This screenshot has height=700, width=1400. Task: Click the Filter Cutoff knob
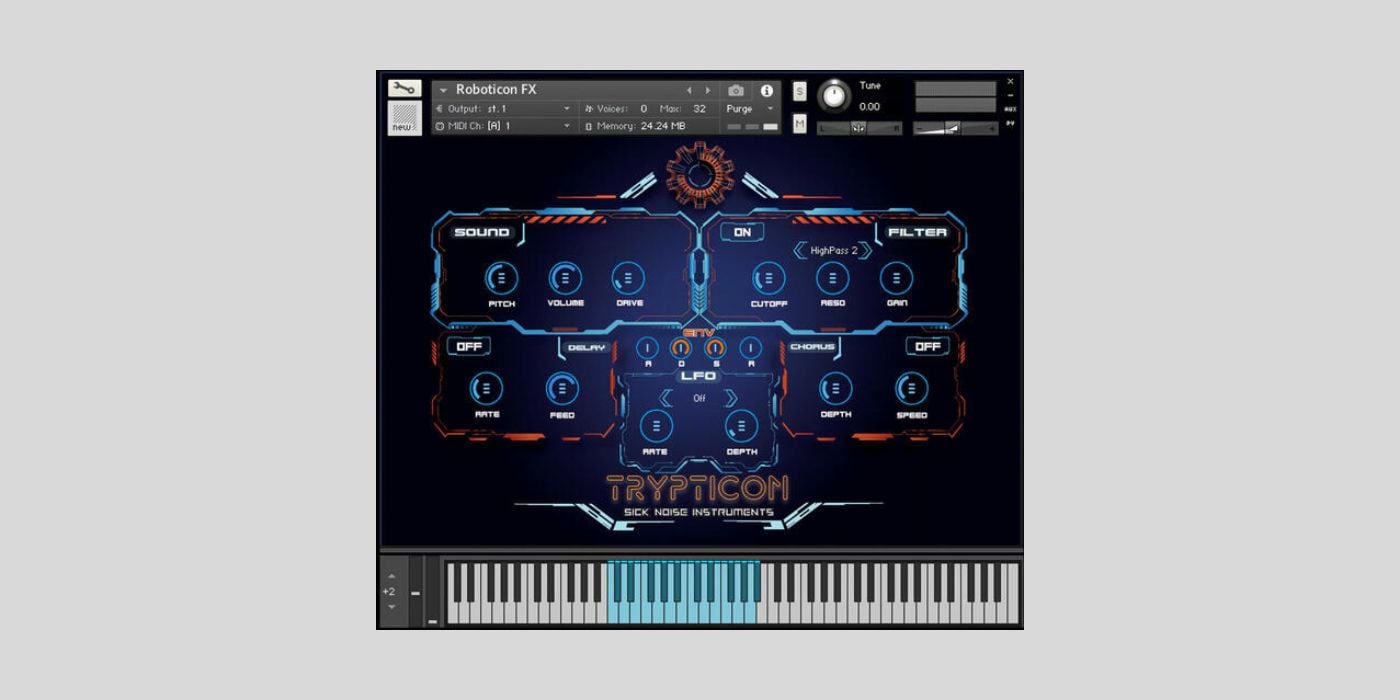click(768, 278)
